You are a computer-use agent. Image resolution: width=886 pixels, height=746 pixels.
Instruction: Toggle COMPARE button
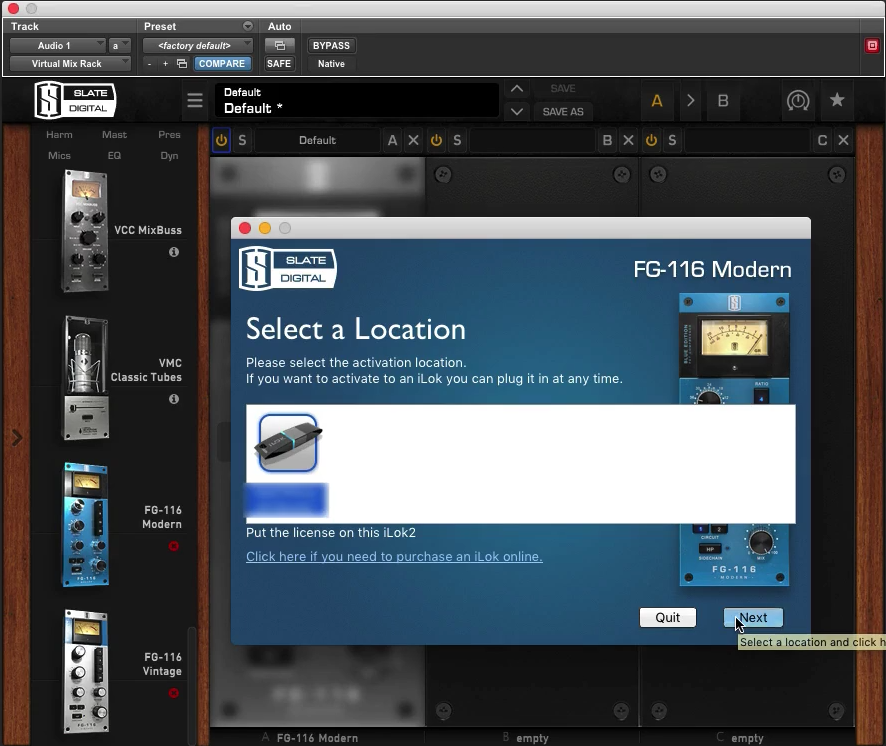(222, 64)
